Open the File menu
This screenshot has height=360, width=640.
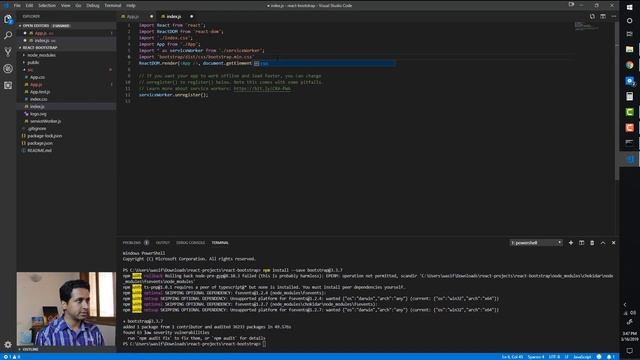[x=17, y=6]
